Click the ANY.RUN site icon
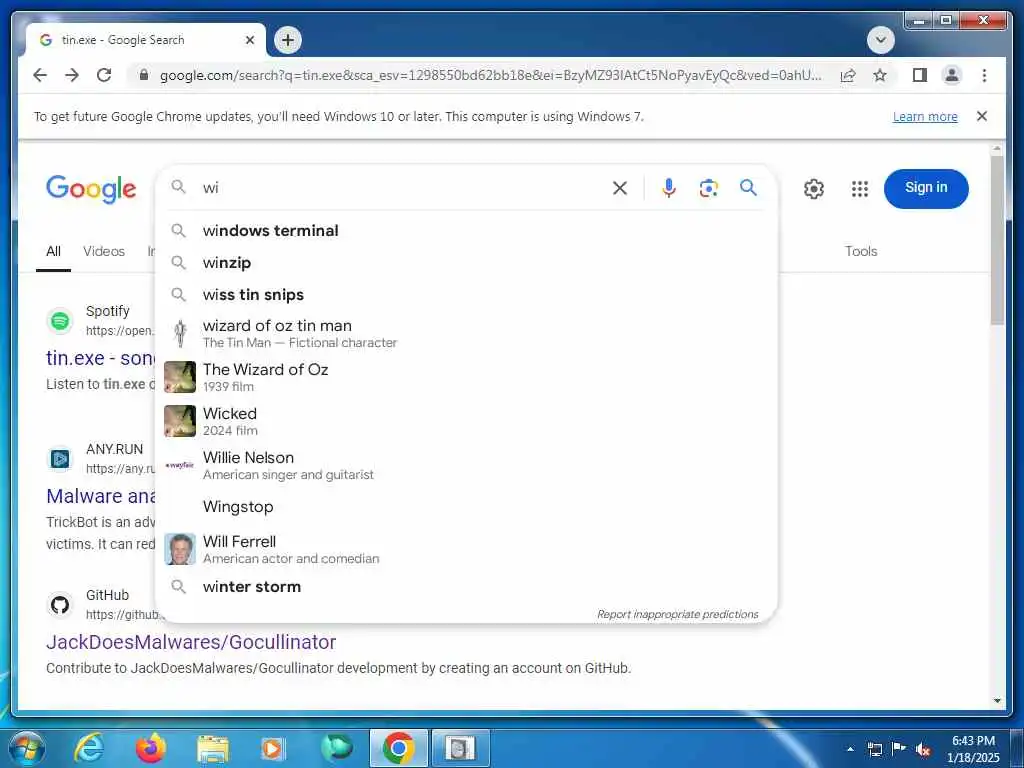The height and width of the screenshot is (768, 1024). pos(60,459)
